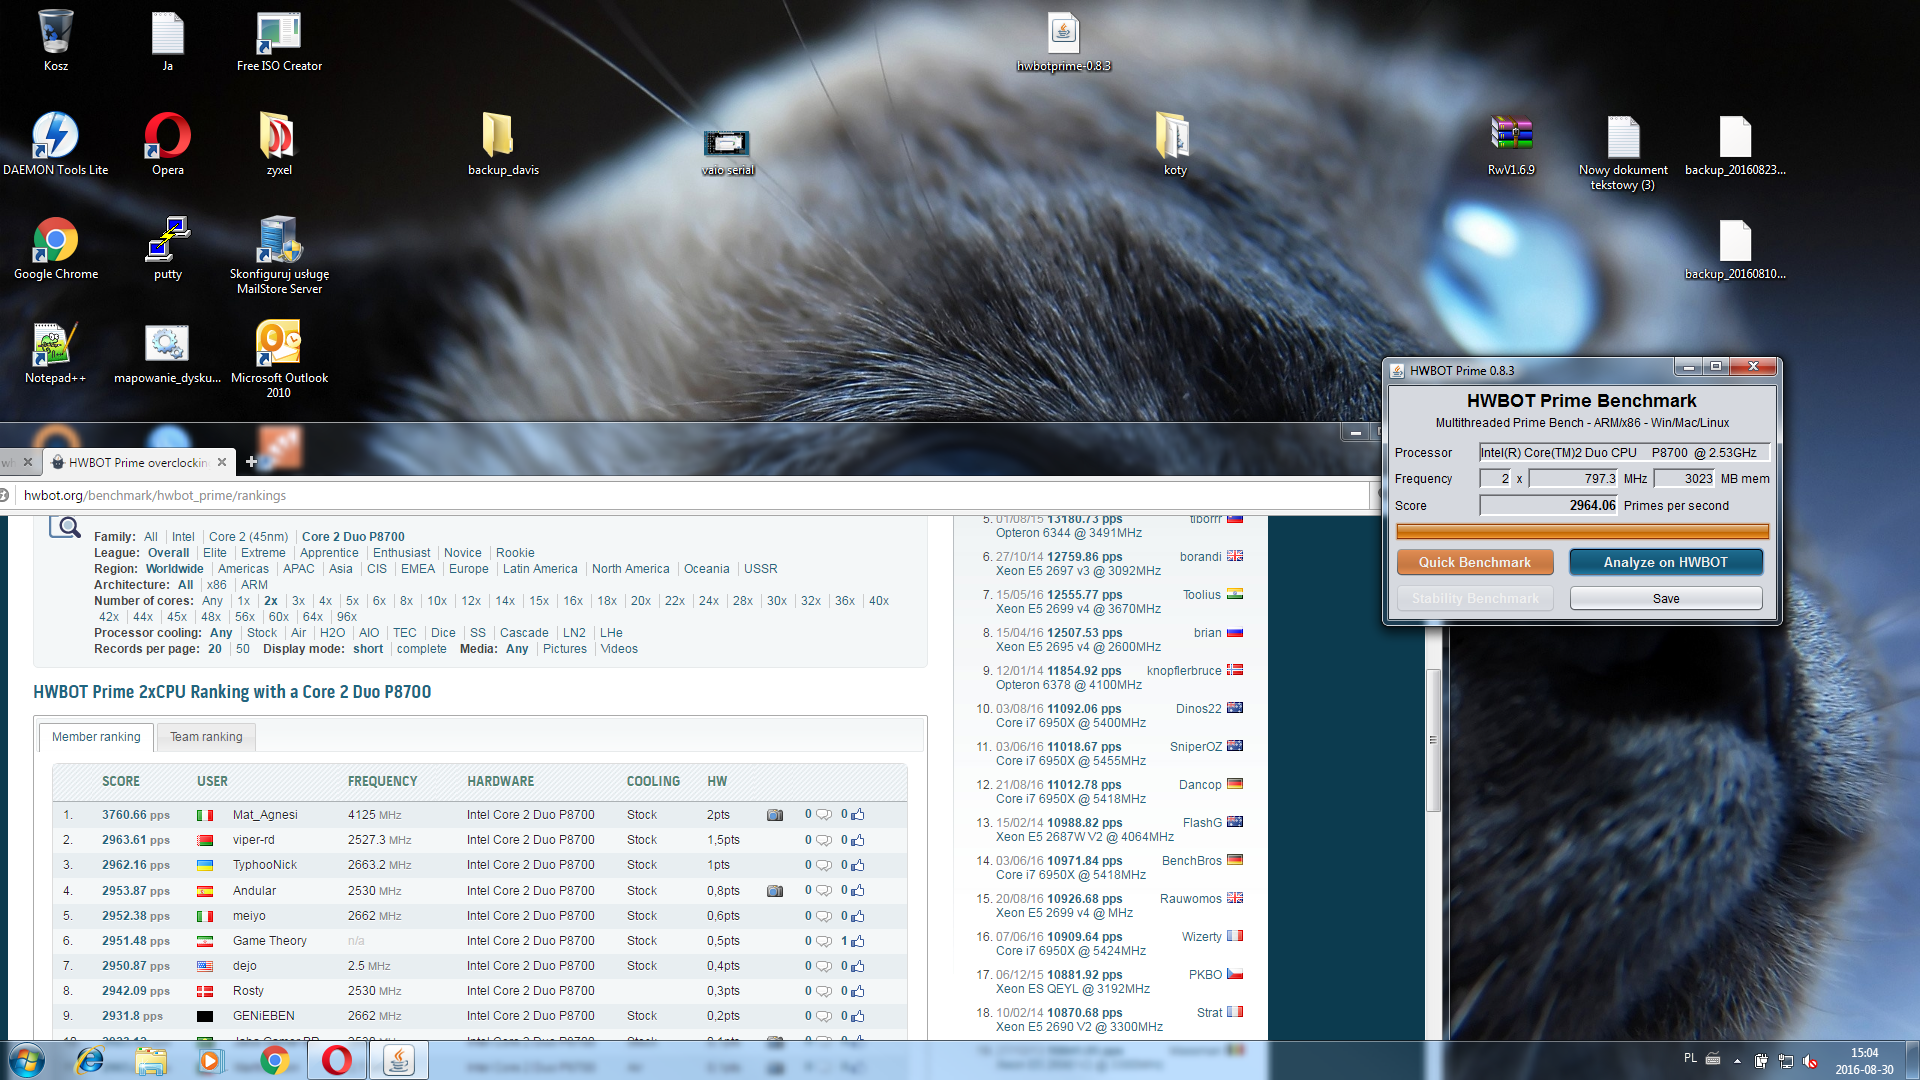Open the Dinos22 entry in the side ranking
The image size is (1920, 1080).
coord(1198,709)
